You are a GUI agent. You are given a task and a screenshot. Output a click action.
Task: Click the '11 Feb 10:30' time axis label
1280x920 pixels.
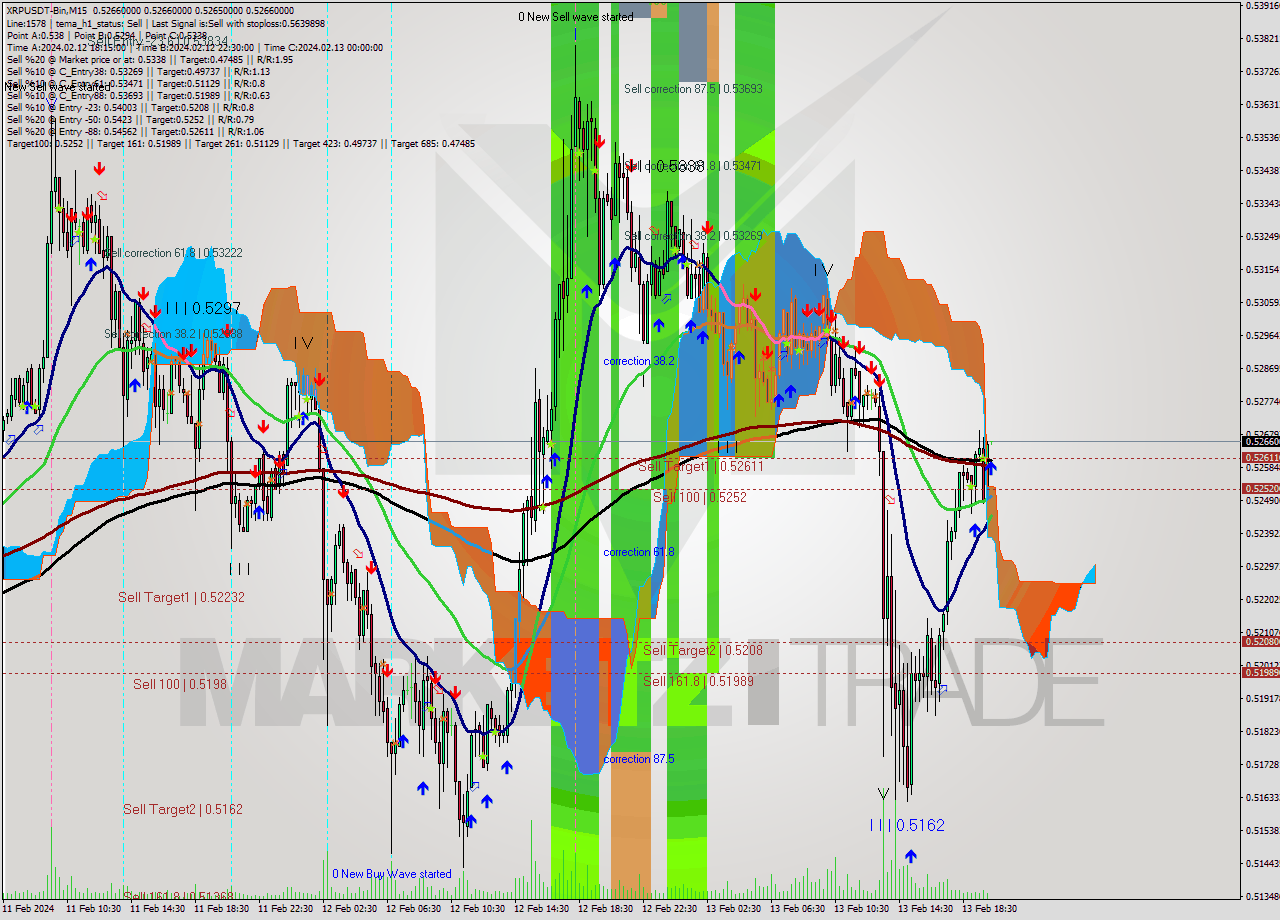(x=93, y=909)
